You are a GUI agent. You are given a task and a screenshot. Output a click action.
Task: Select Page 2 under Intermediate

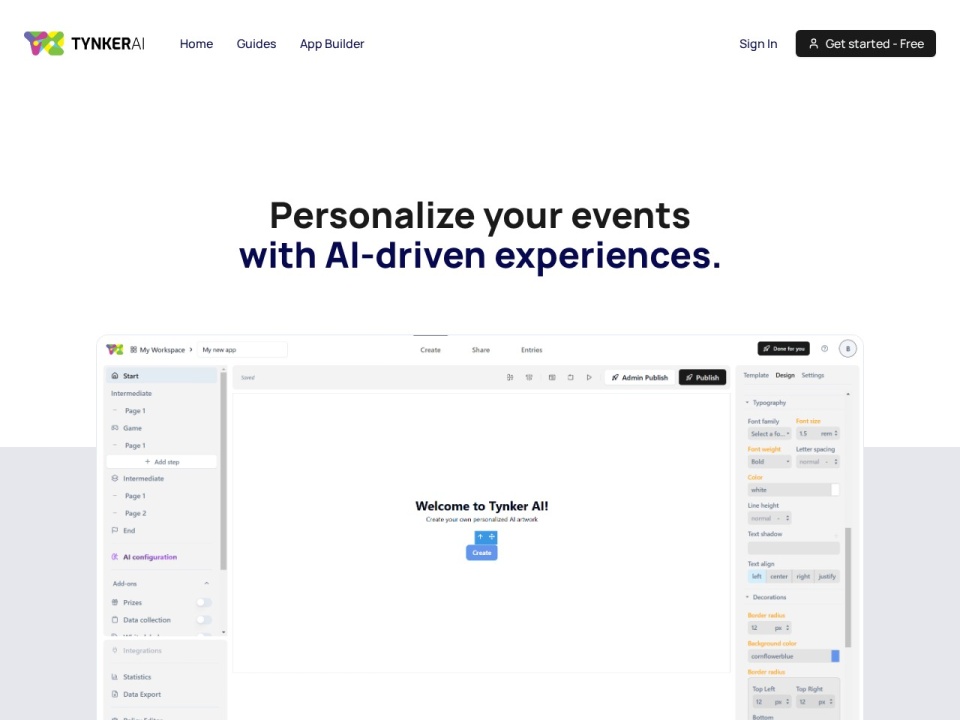[x=135, y=513]
